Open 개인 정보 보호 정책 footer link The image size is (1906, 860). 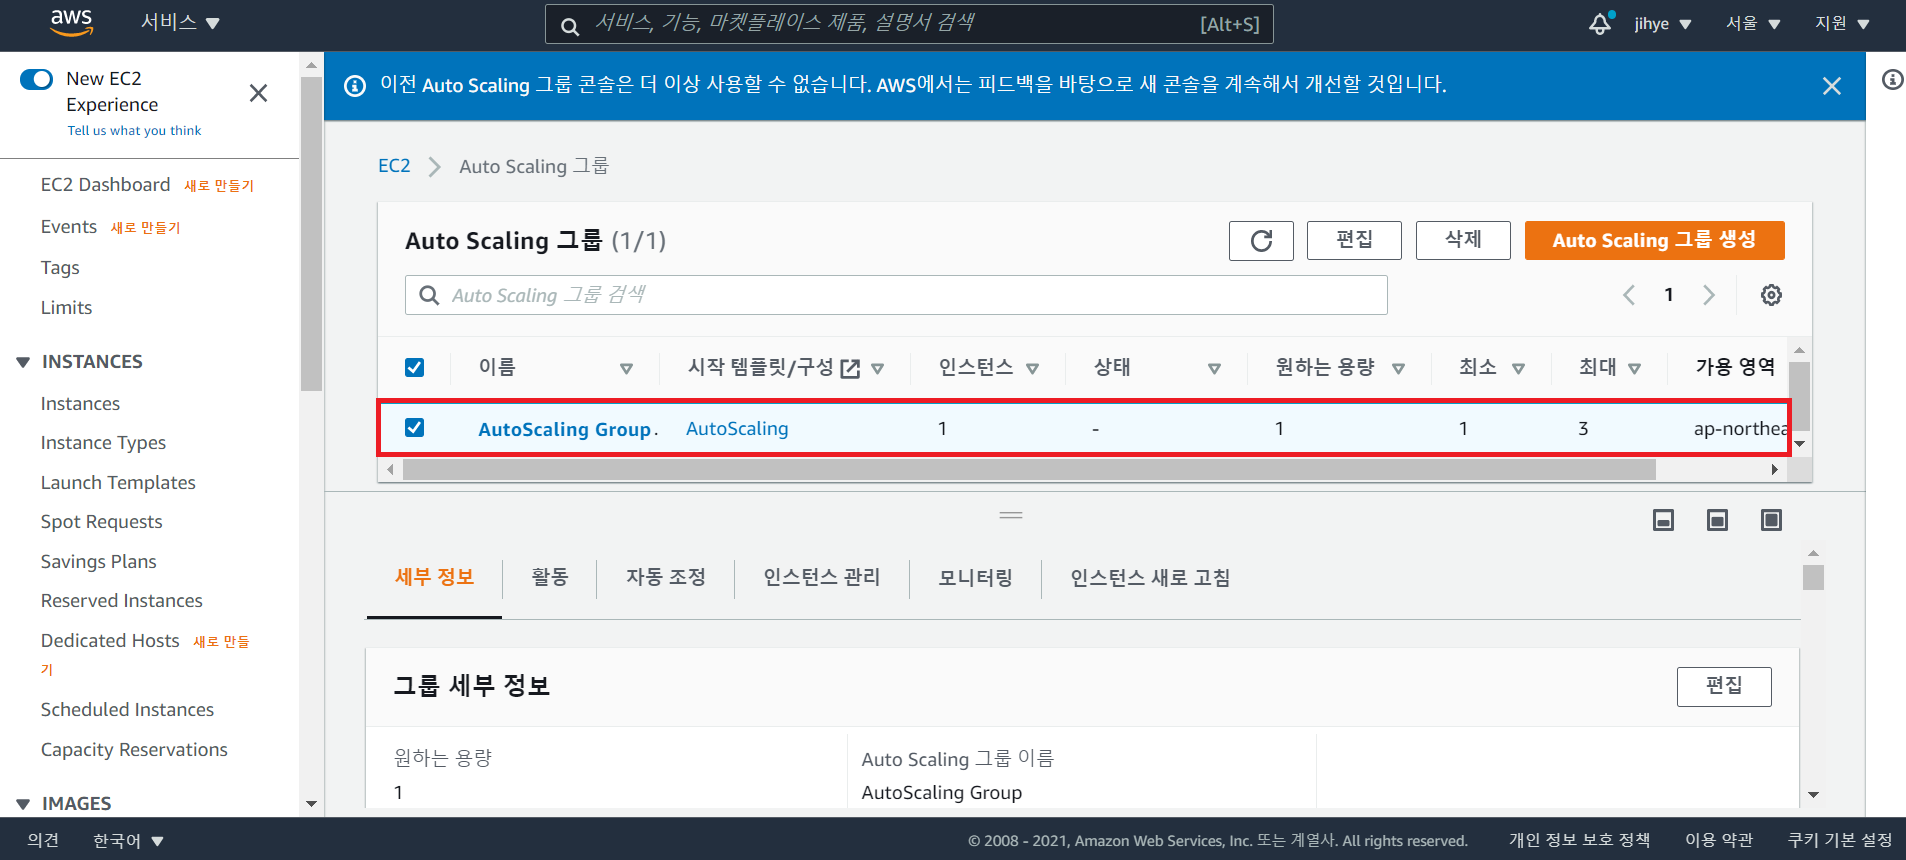pyautogui.click(x=1579, y=841)
